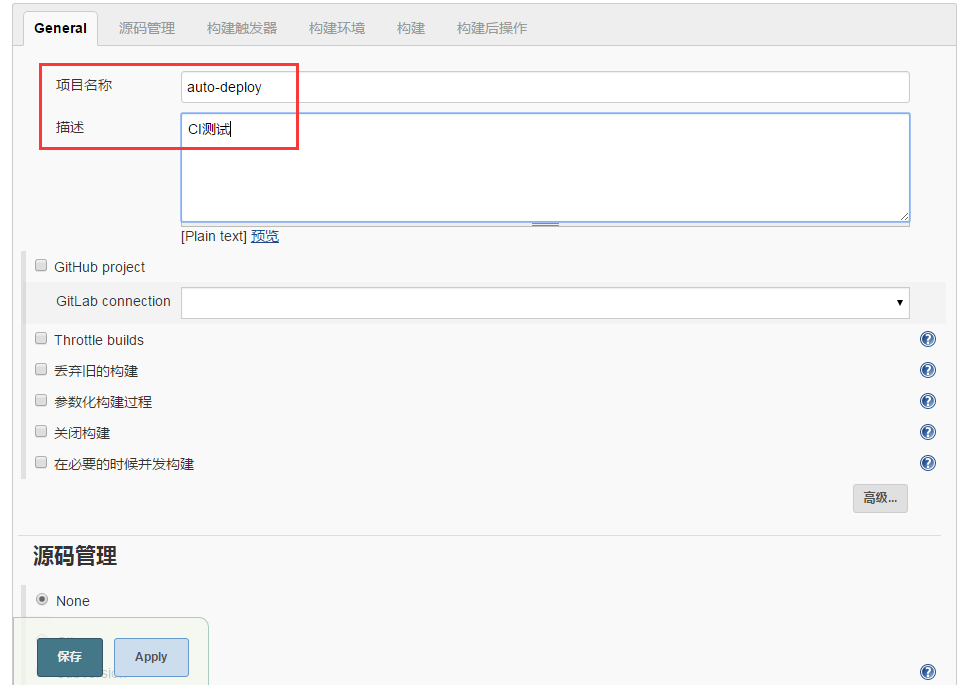967x685 pixels.
Task: Open the 构建后操作 tab
Action: pos(492,28)
